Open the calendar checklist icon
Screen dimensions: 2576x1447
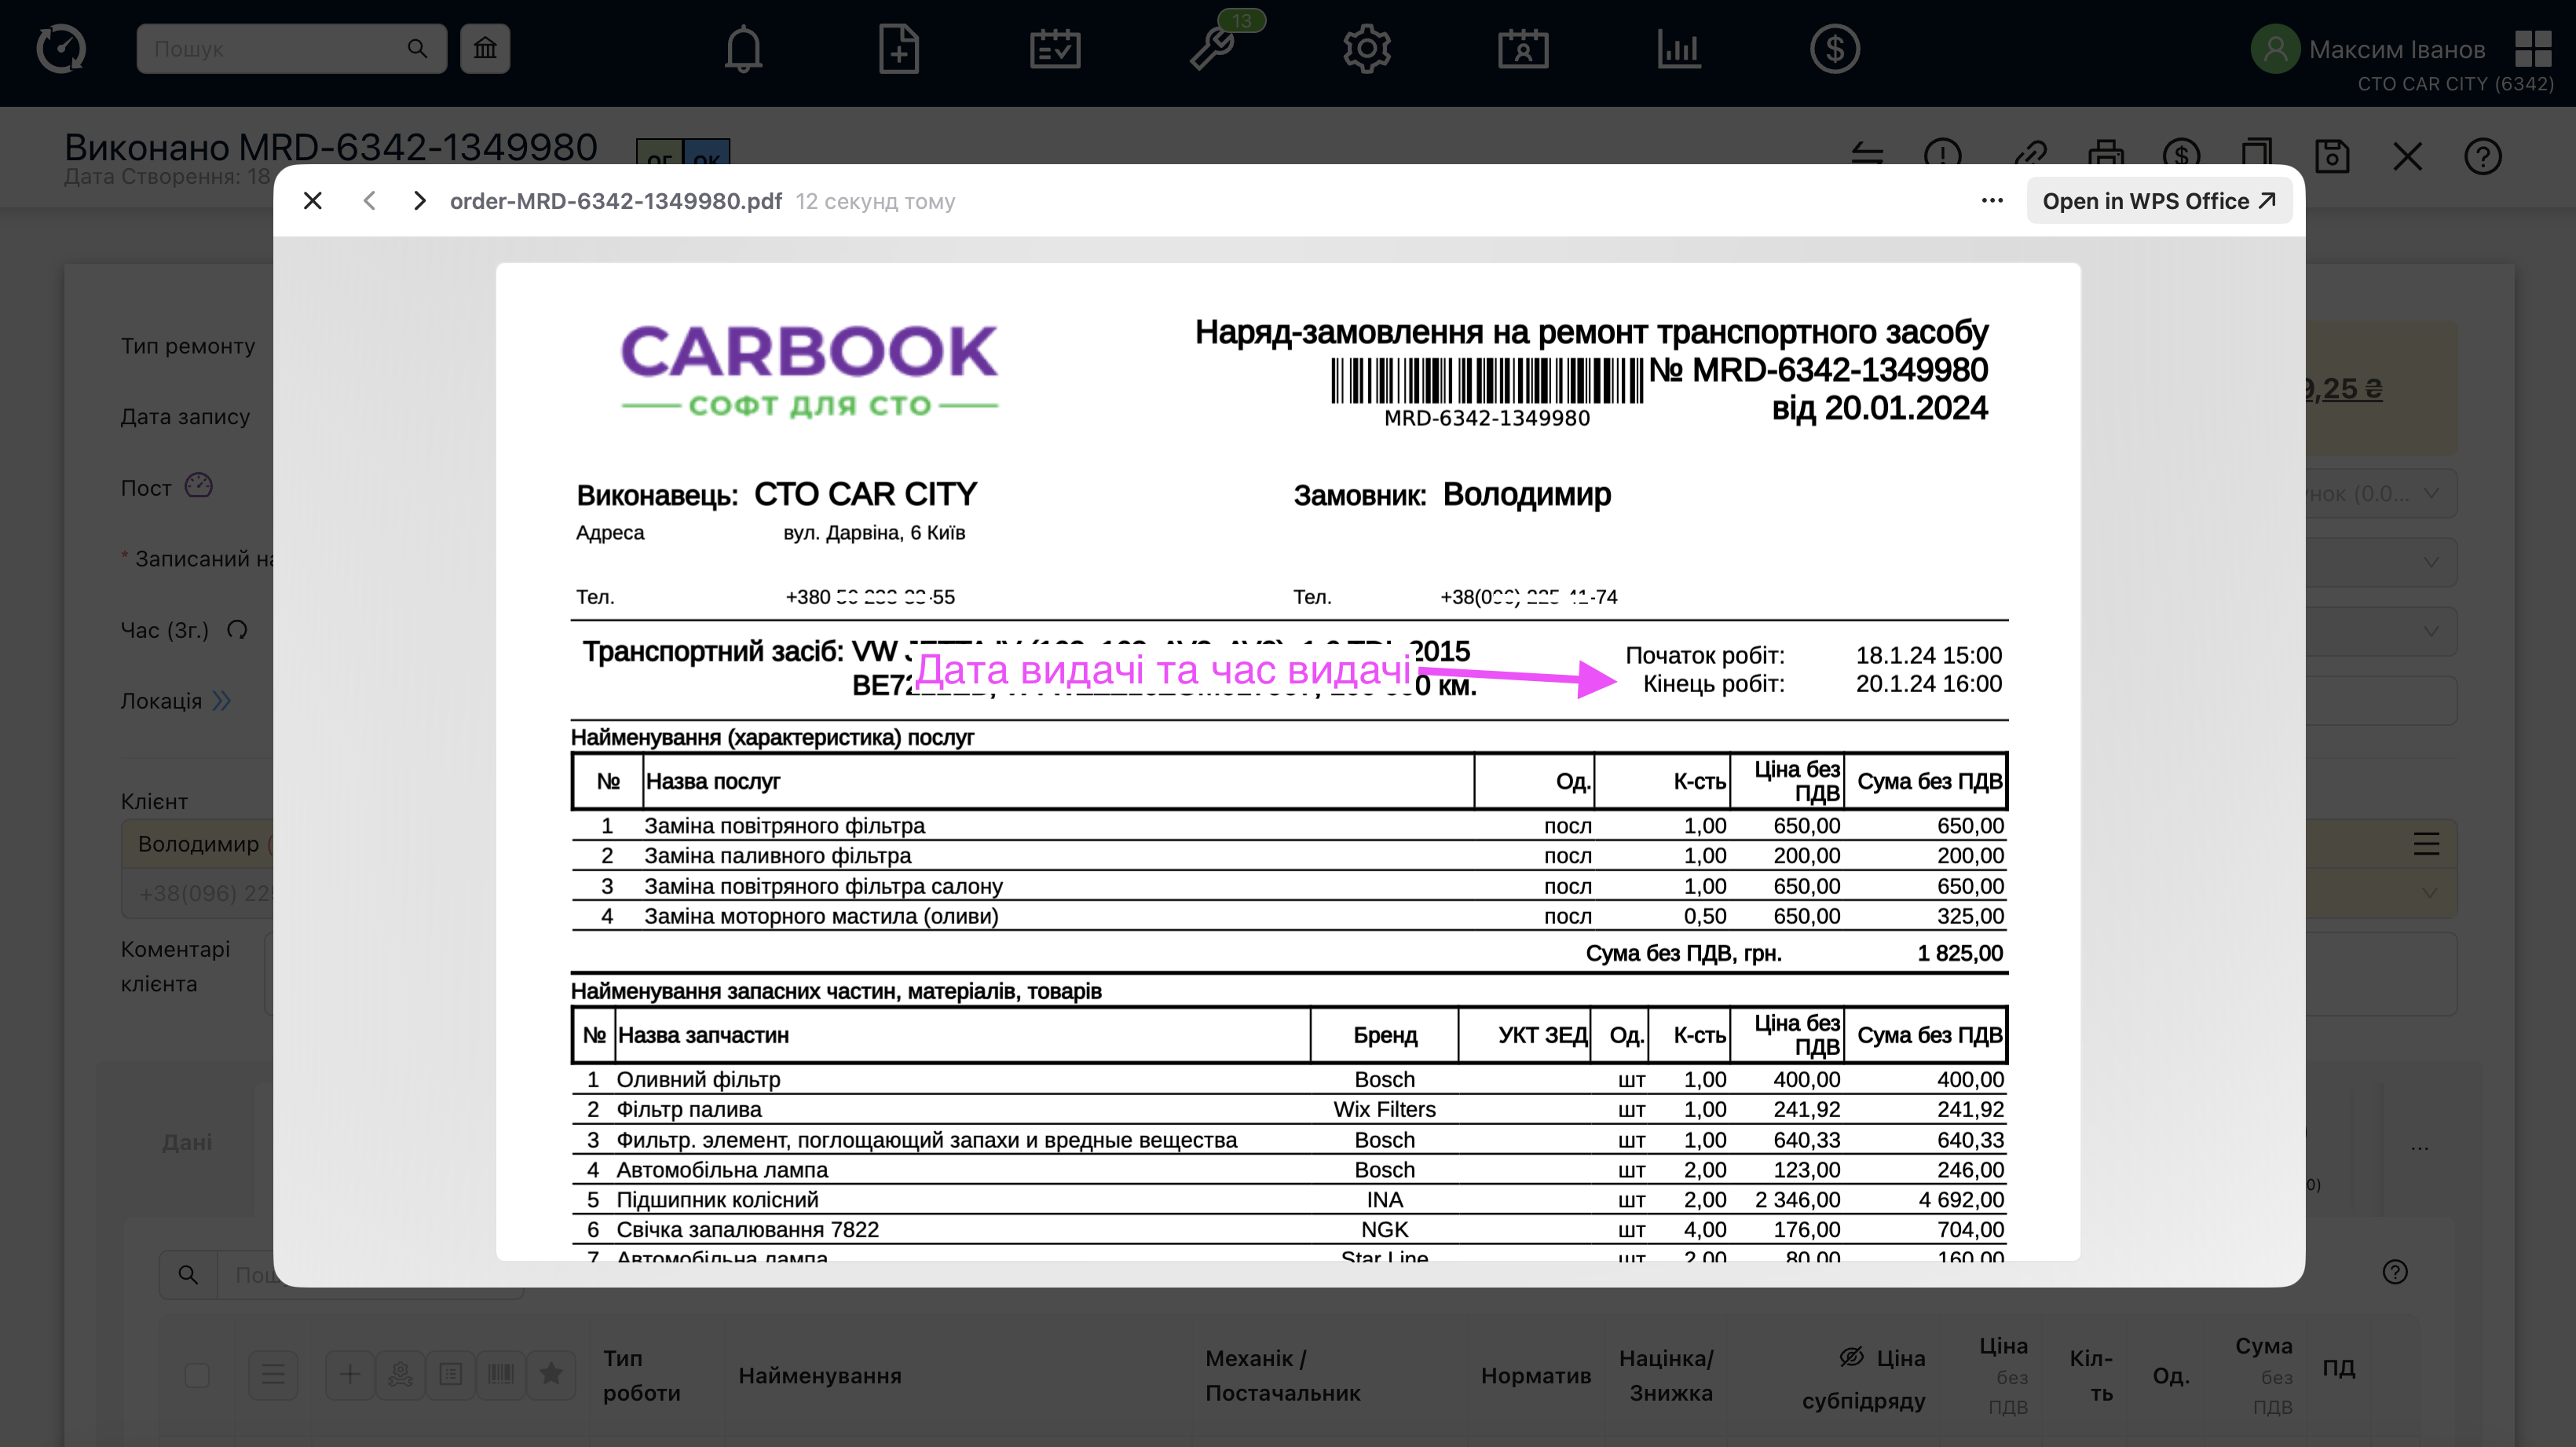coord(1055,49)
